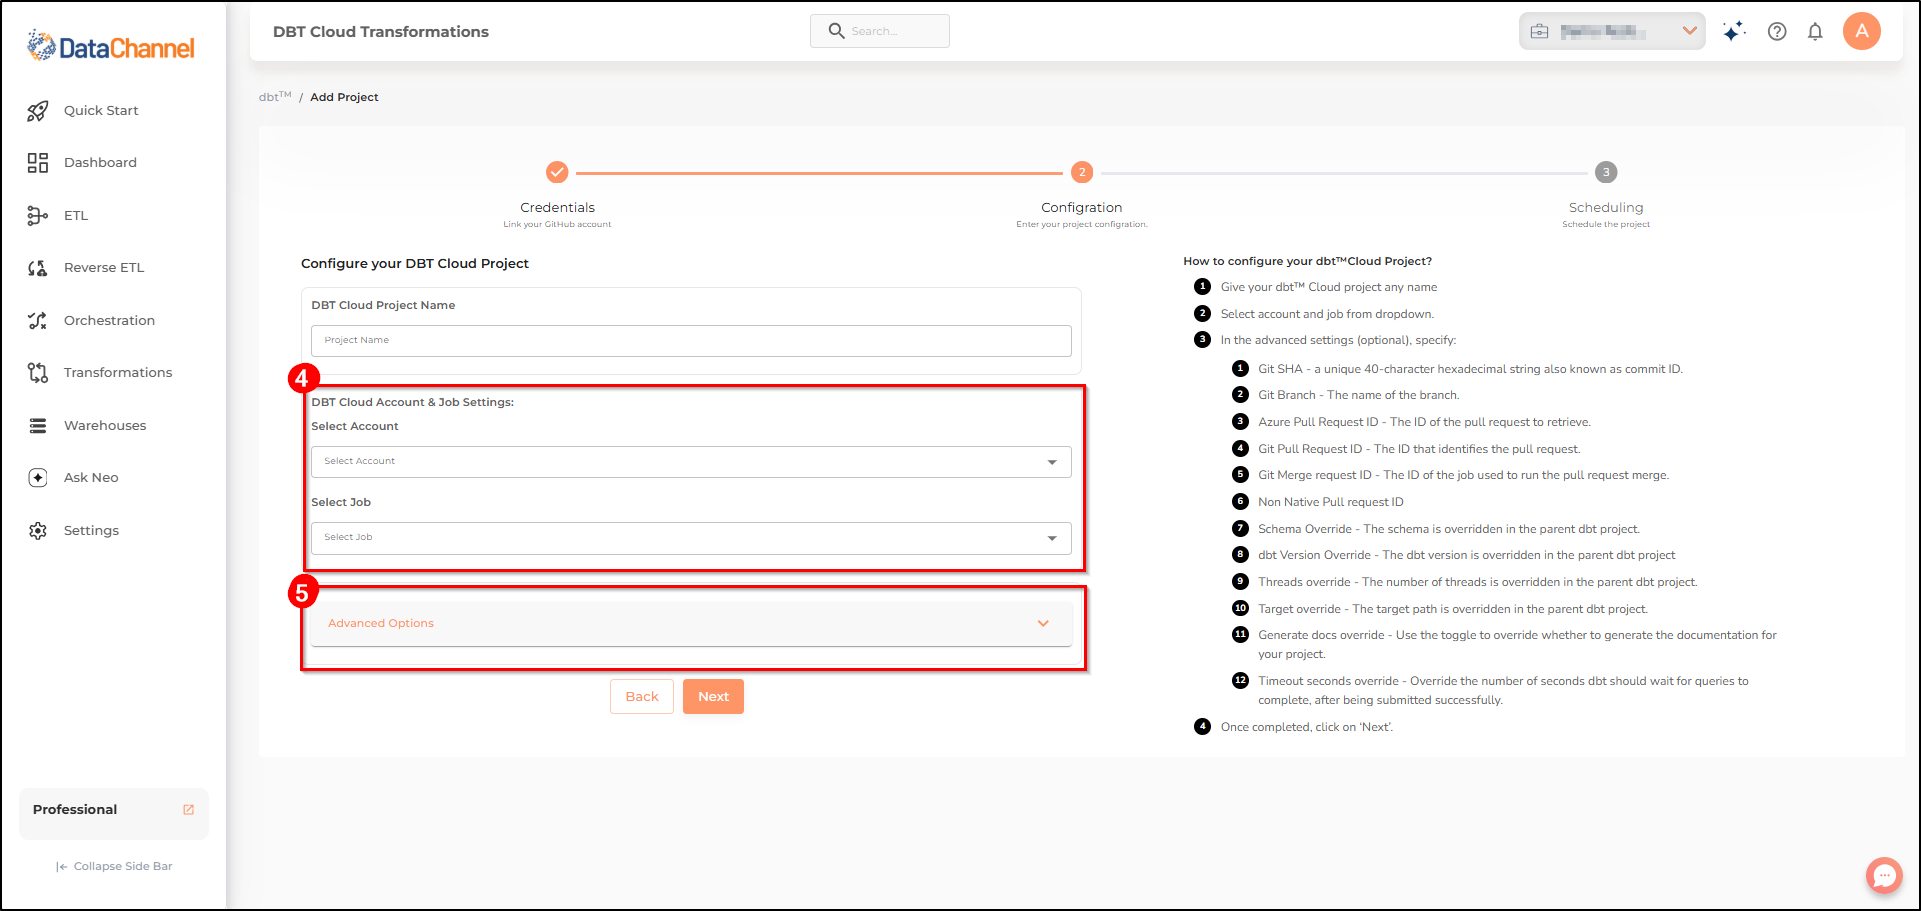Open the workspace selector dropdown

1612,31
